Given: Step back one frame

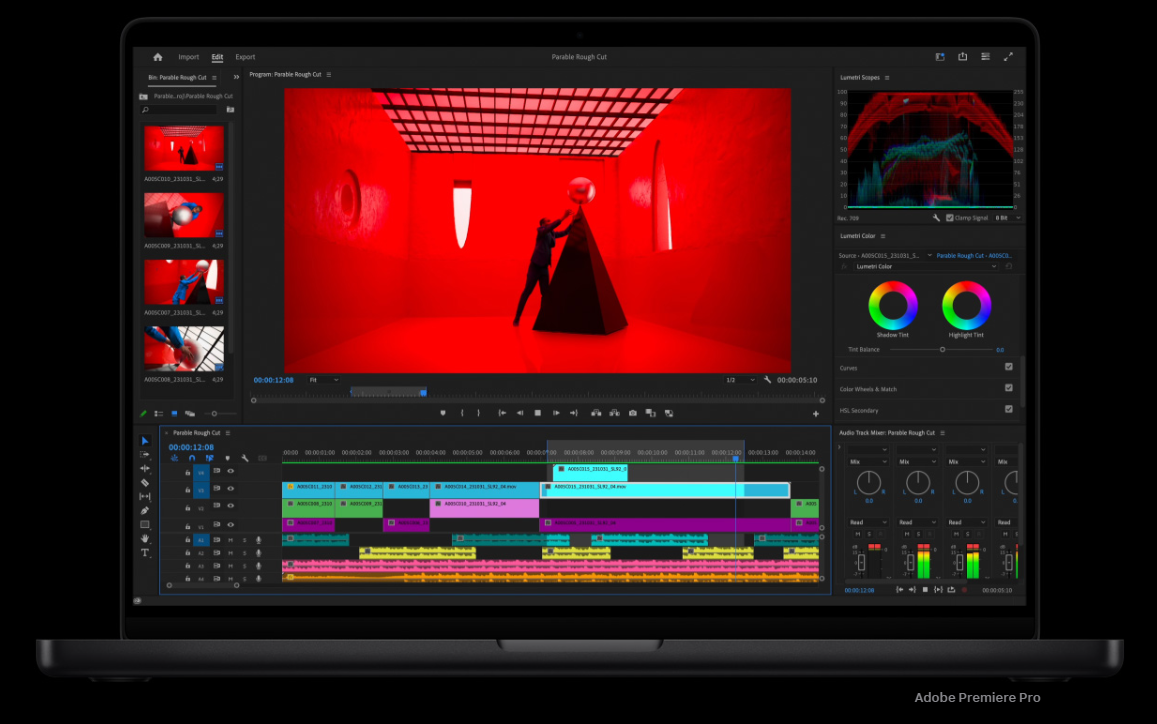Looking at the screenshot, I should point(519,413).
